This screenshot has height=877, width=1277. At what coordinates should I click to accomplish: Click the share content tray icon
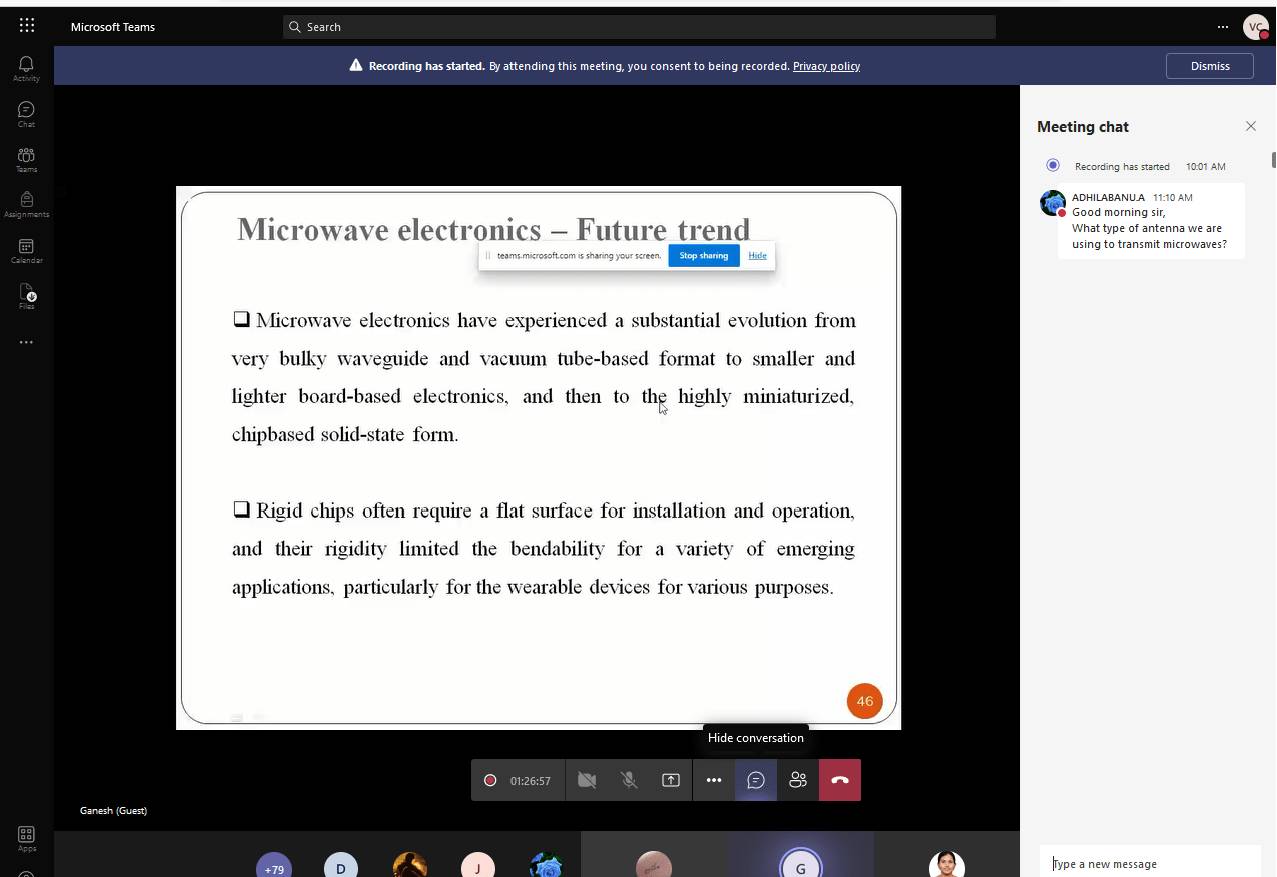pos(671,780)
